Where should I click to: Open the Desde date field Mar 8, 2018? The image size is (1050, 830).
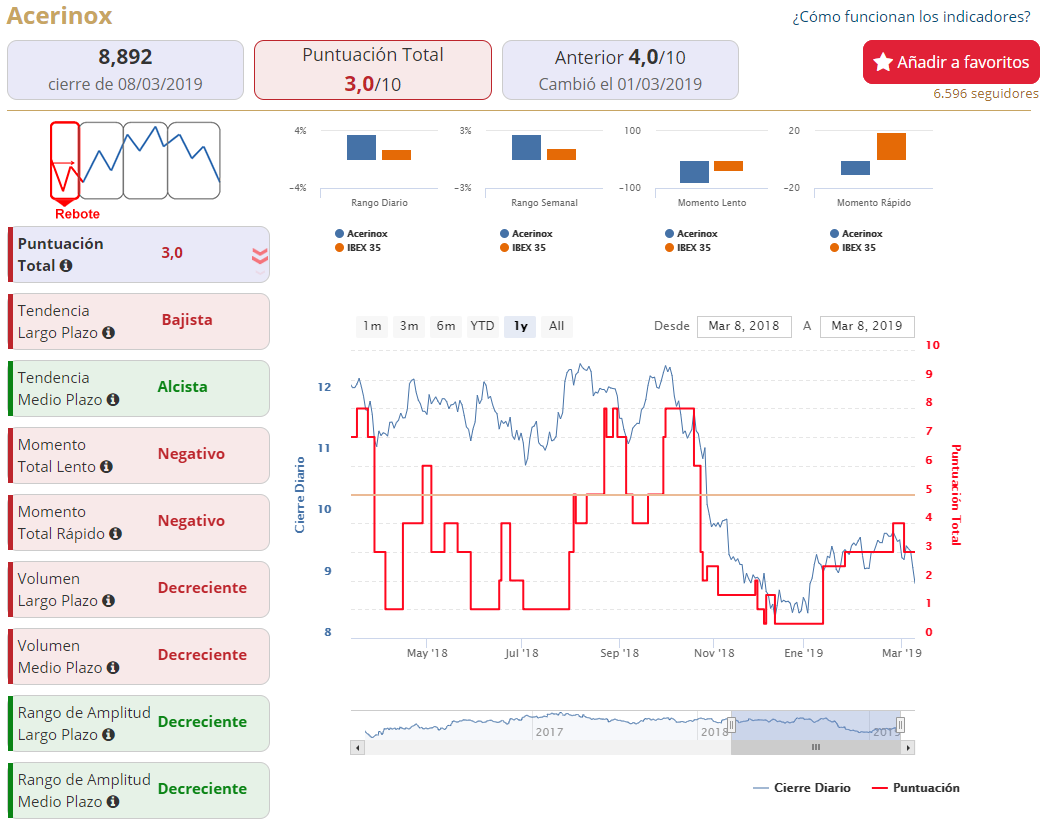744,326
